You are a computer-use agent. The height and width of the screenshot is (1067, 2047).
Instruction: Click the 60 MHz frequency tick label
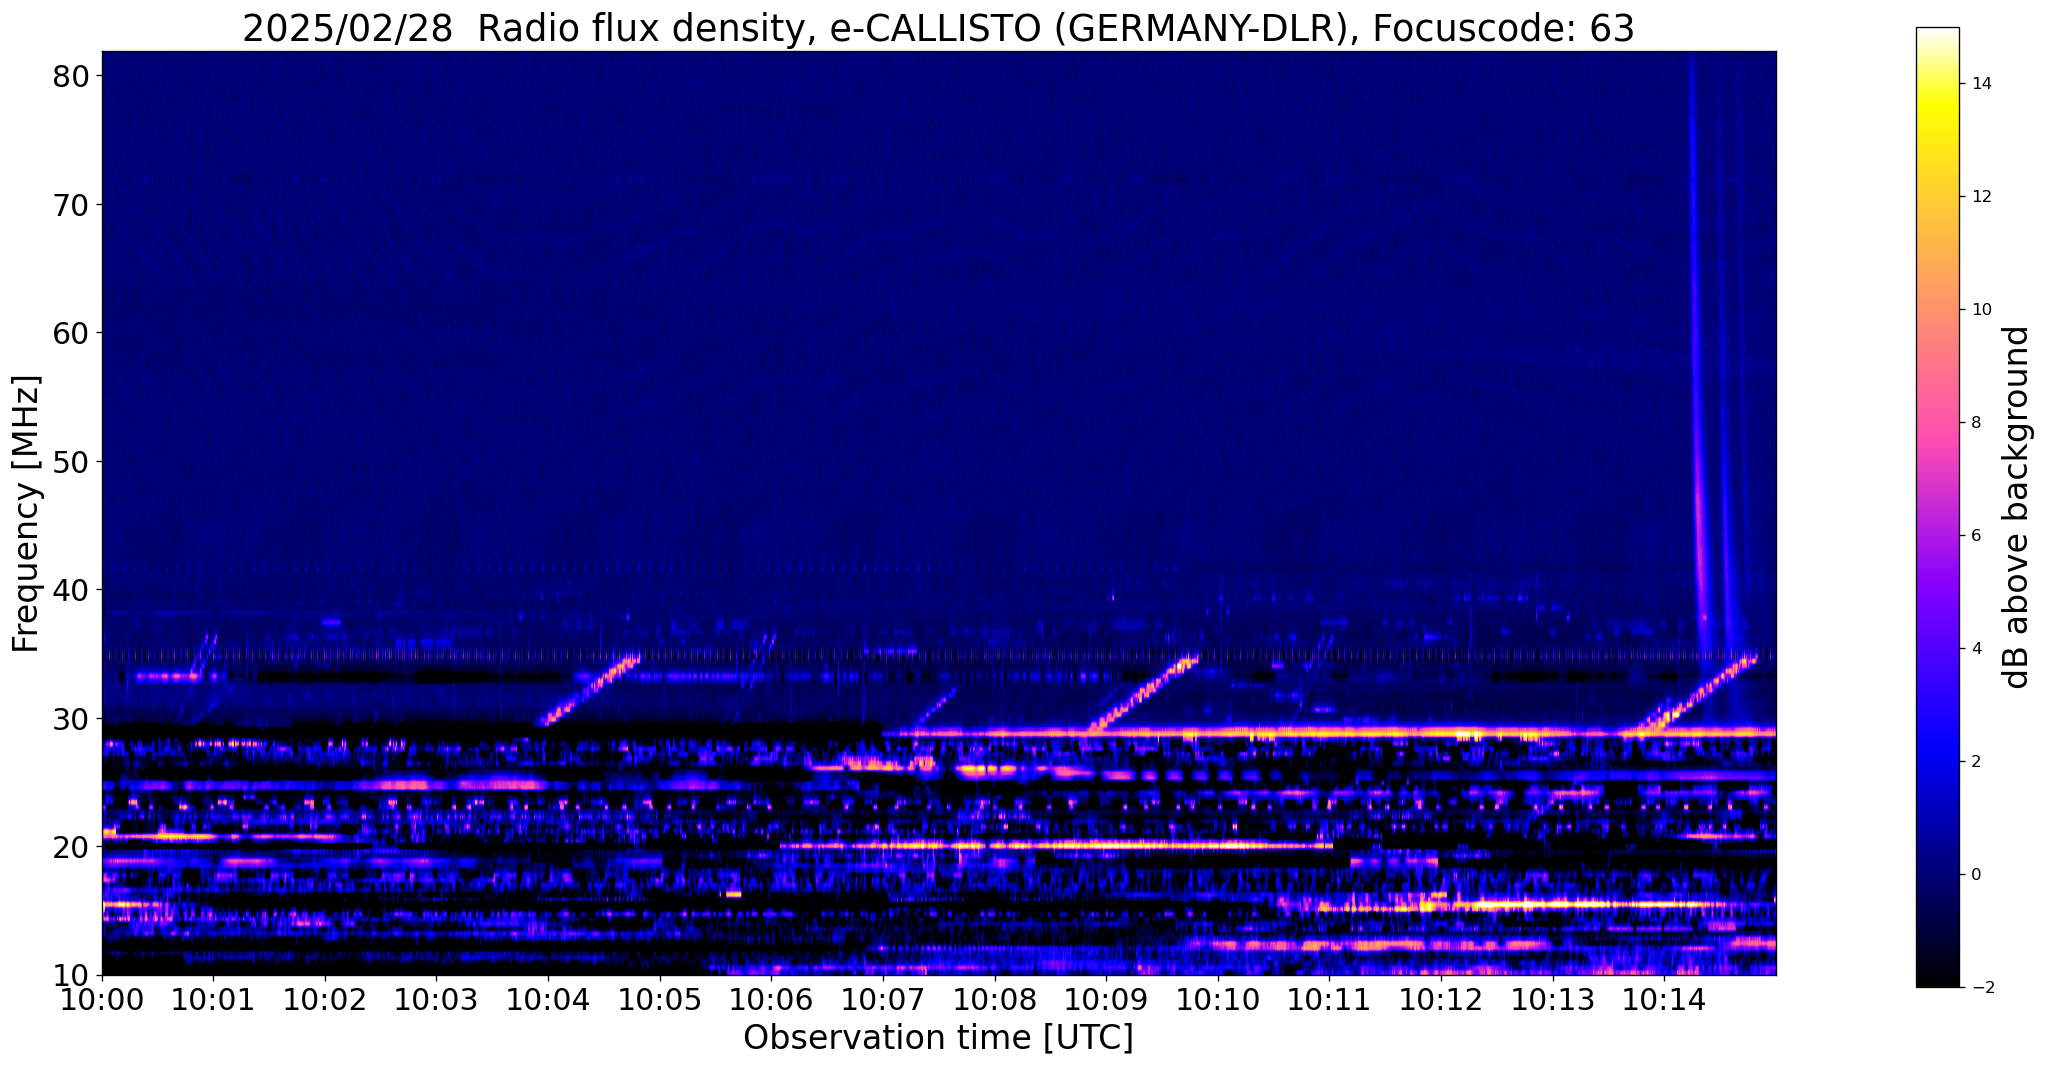coord(72,333)
